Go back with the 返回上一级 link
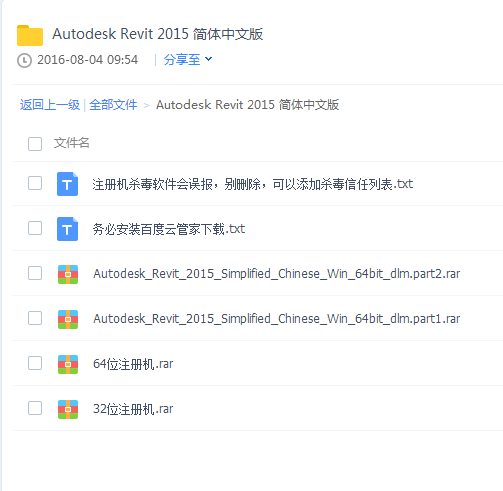This screenshot has height=491, width=503. click(50, 105)
